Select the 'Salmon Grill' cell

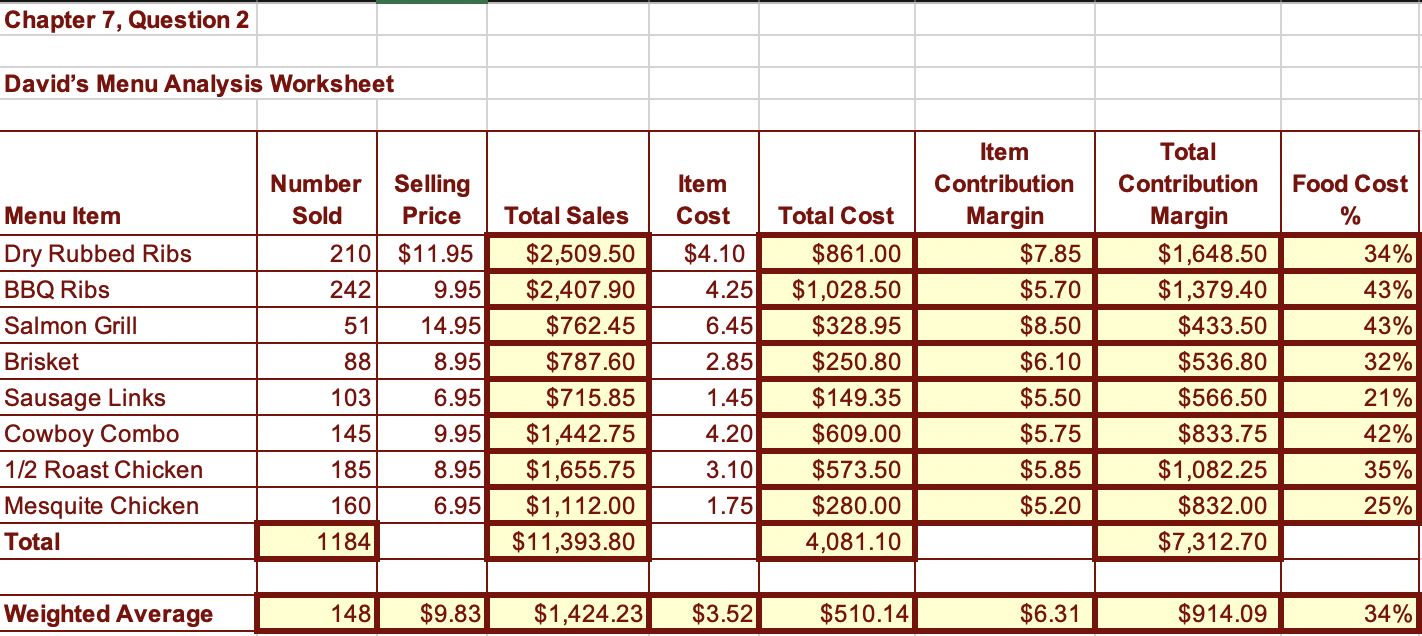(128, 325)
